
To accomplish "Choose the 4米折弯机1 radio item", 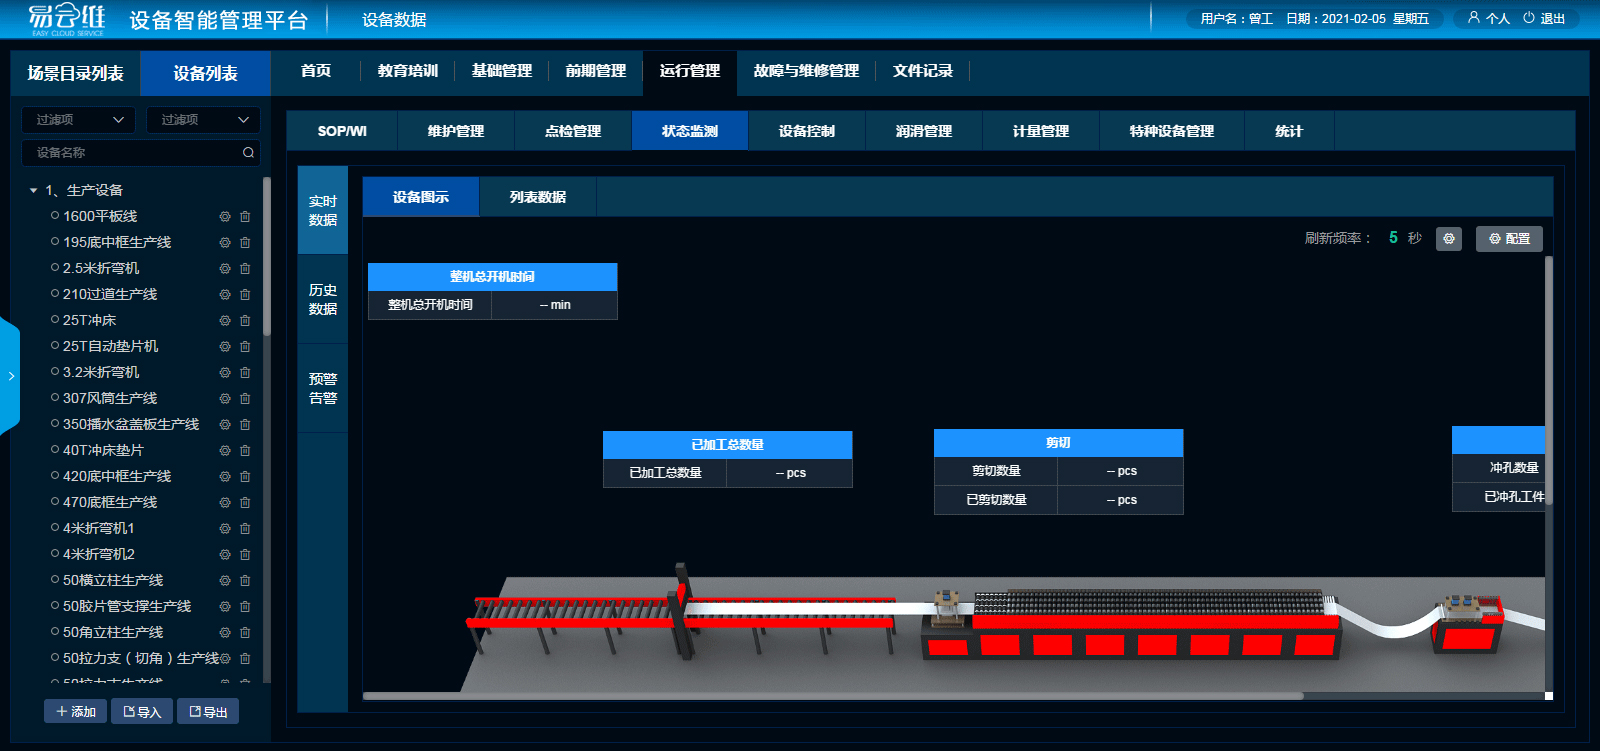I will click(x=55, y=528).
